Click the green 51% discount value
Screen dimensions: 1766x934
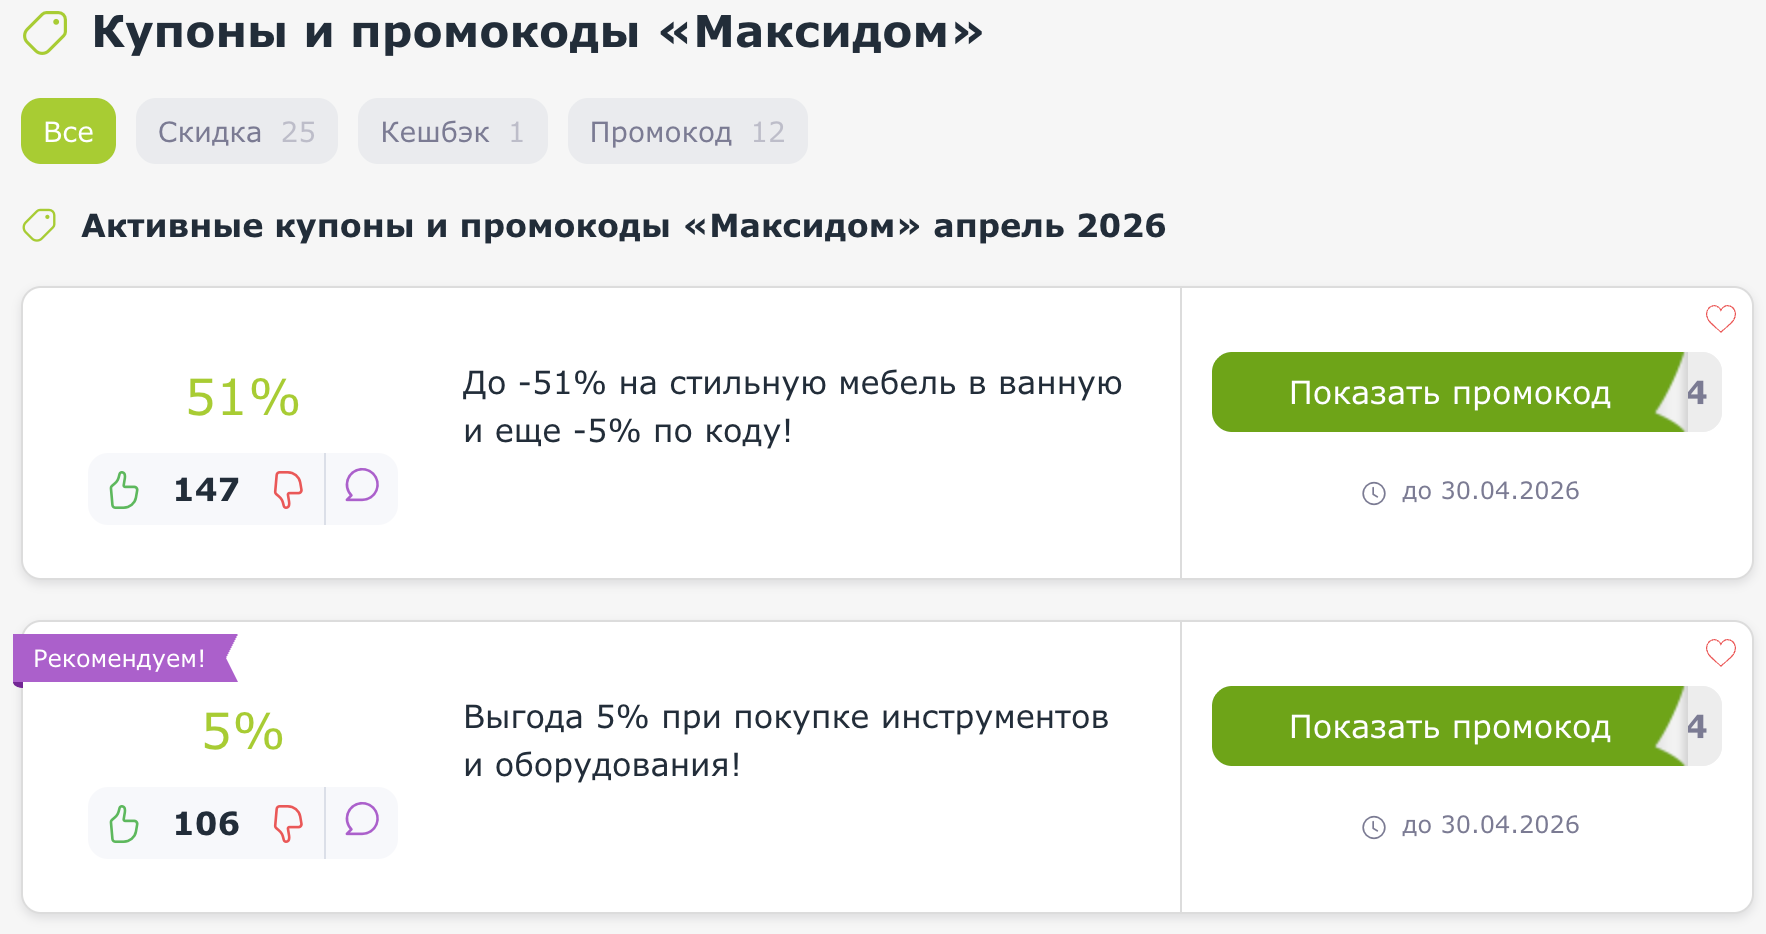[241, 397]
